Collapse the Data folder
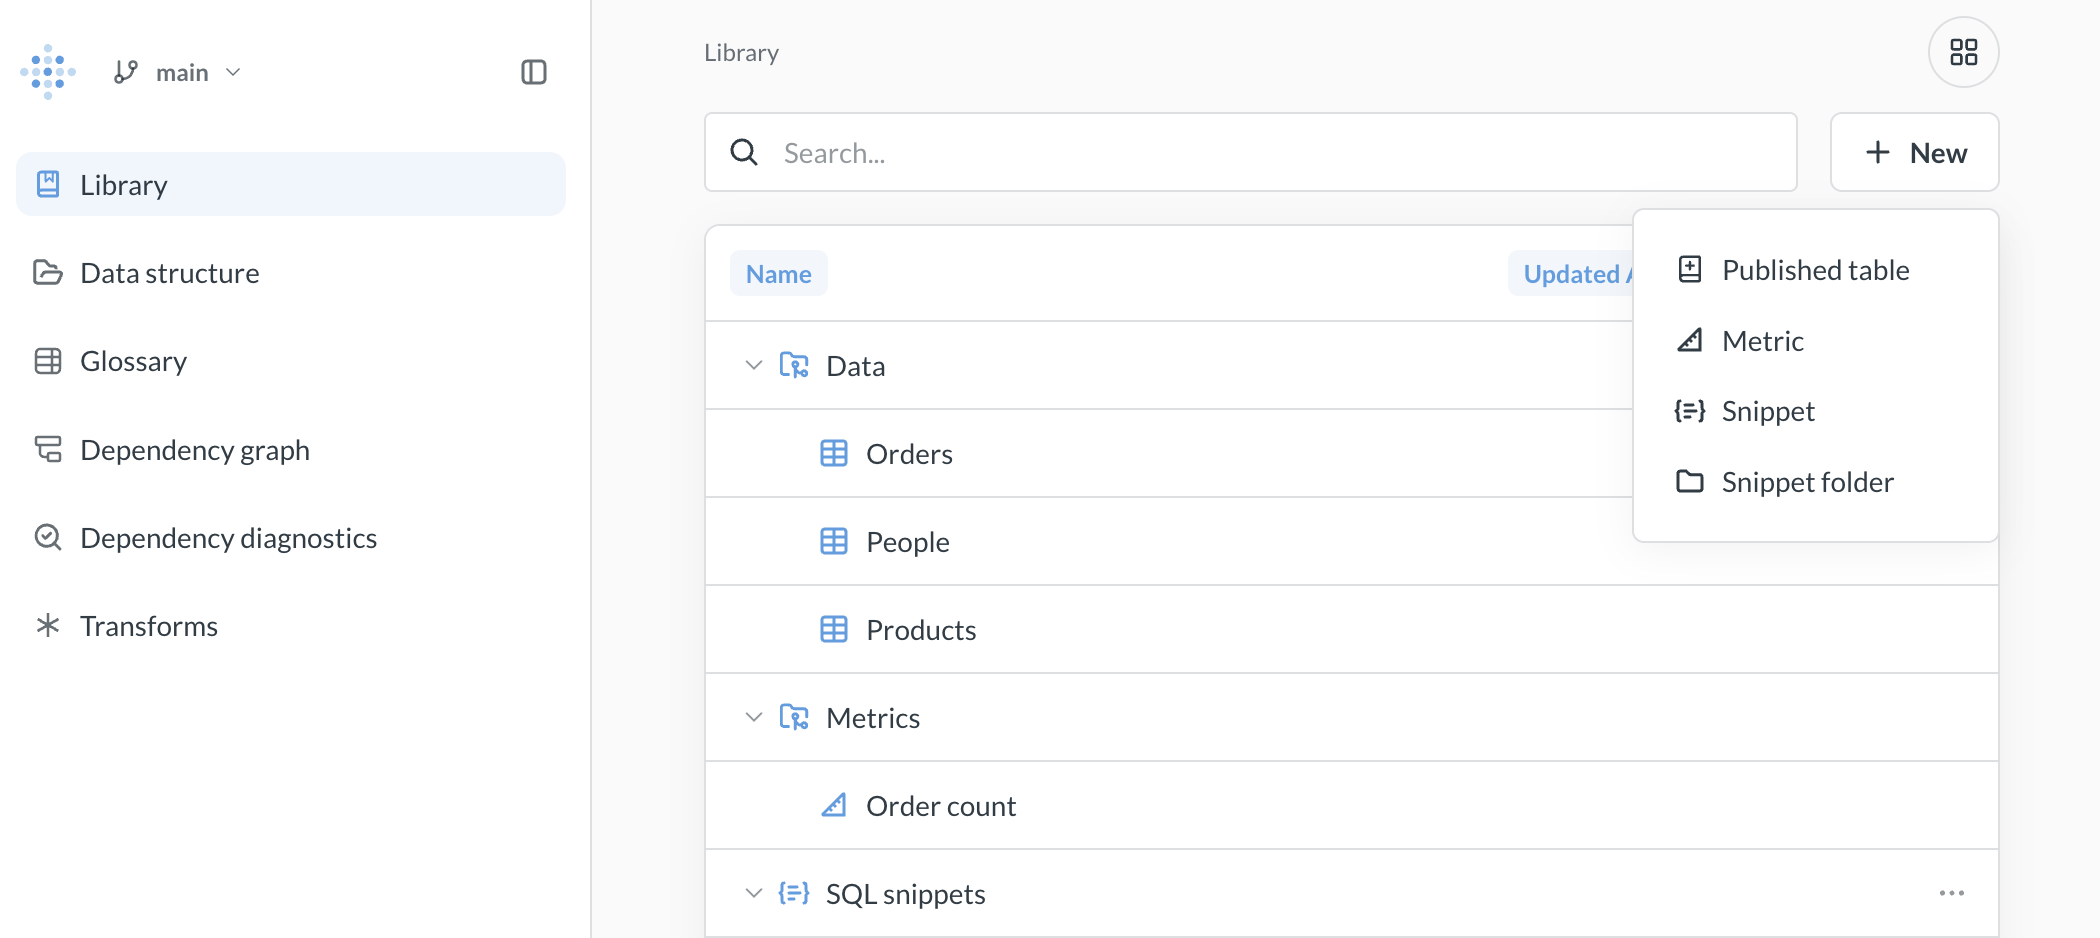This screenshot has height=938, width=2100. point(753,365)
